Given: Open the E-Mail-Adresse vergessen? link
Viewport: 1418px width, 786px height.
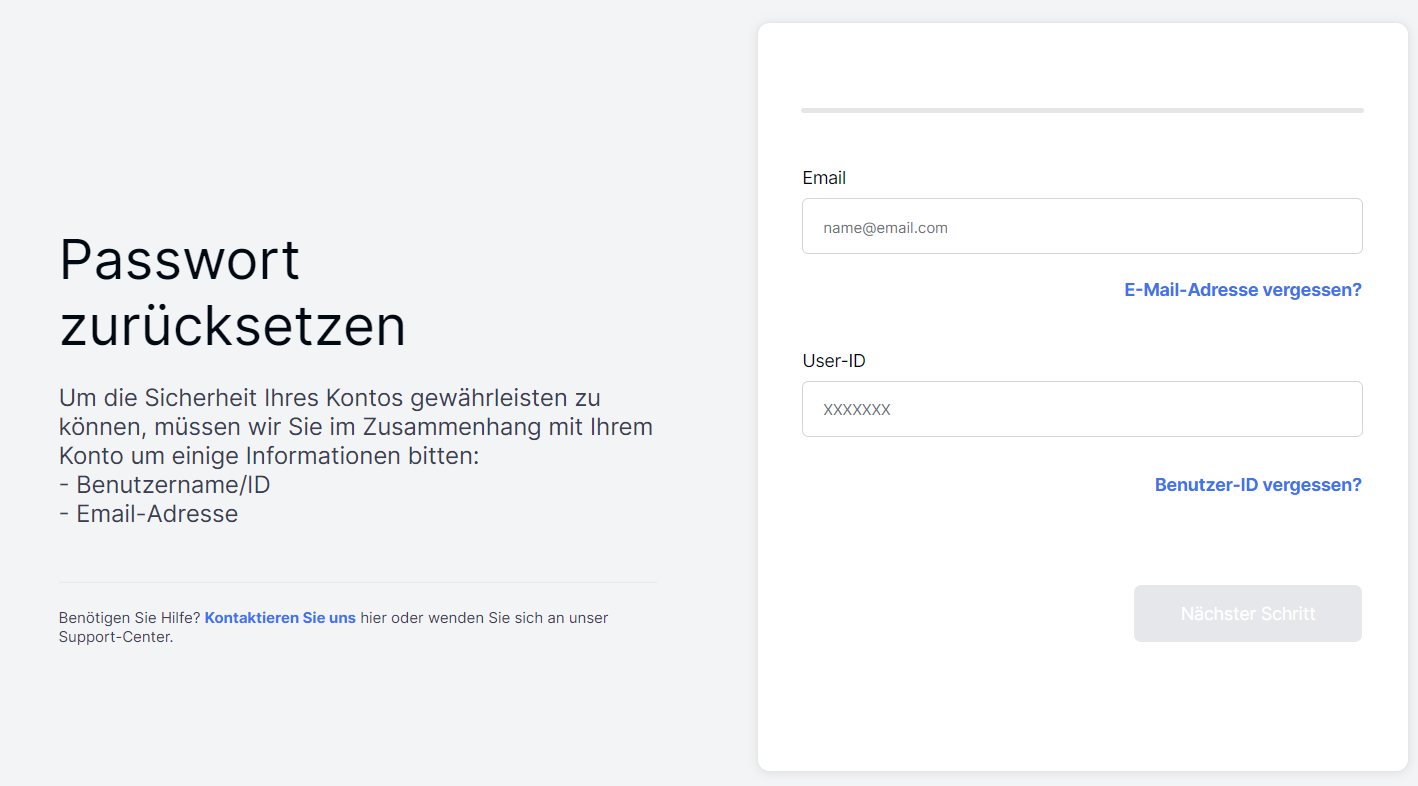Looking at the screenshot, I should point(1243,290).
